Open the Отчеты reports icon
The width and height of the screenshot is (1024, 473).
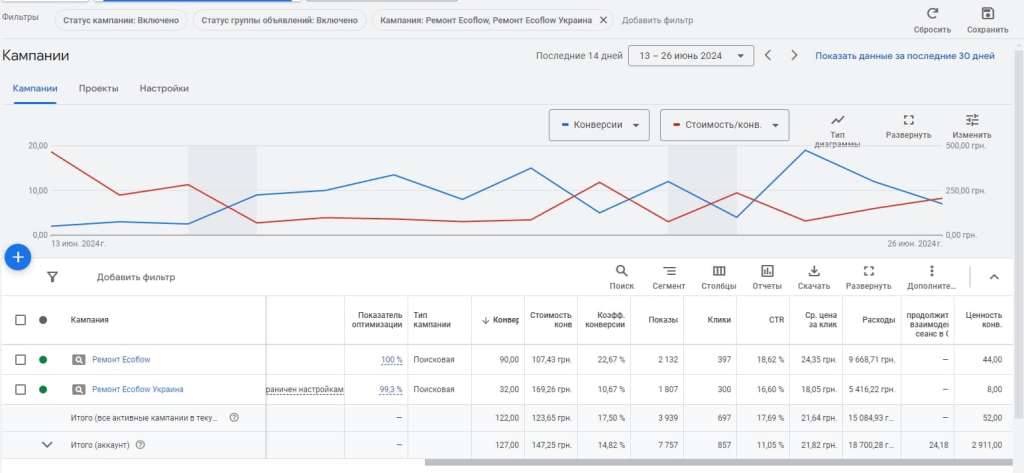click(x=767, y=271)
